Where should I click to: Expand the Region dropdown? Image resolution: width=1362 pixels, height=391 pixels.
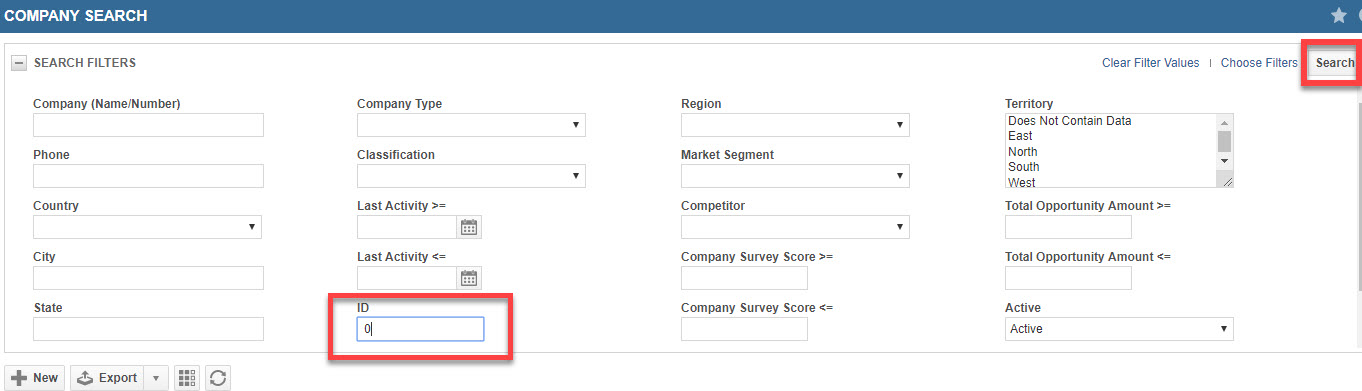point(795,125)
